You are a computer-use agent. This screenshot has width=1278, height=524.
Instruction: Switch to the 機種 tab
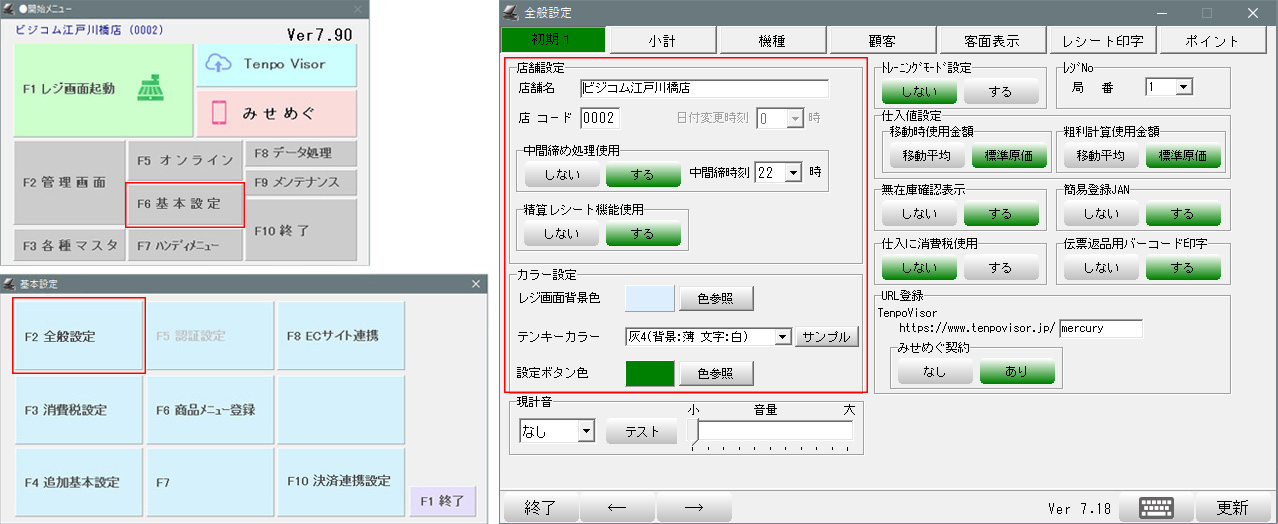771,40
